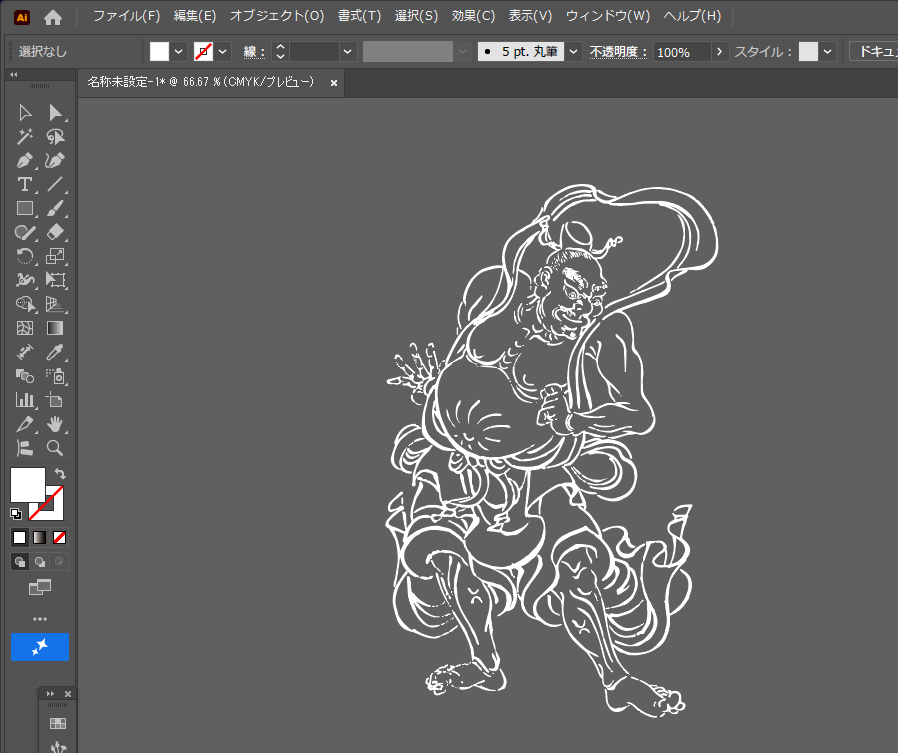This screenshot has width=898, height=753.
Task: Open the オブジェクト(O) menu
Action: coord(277,16)
